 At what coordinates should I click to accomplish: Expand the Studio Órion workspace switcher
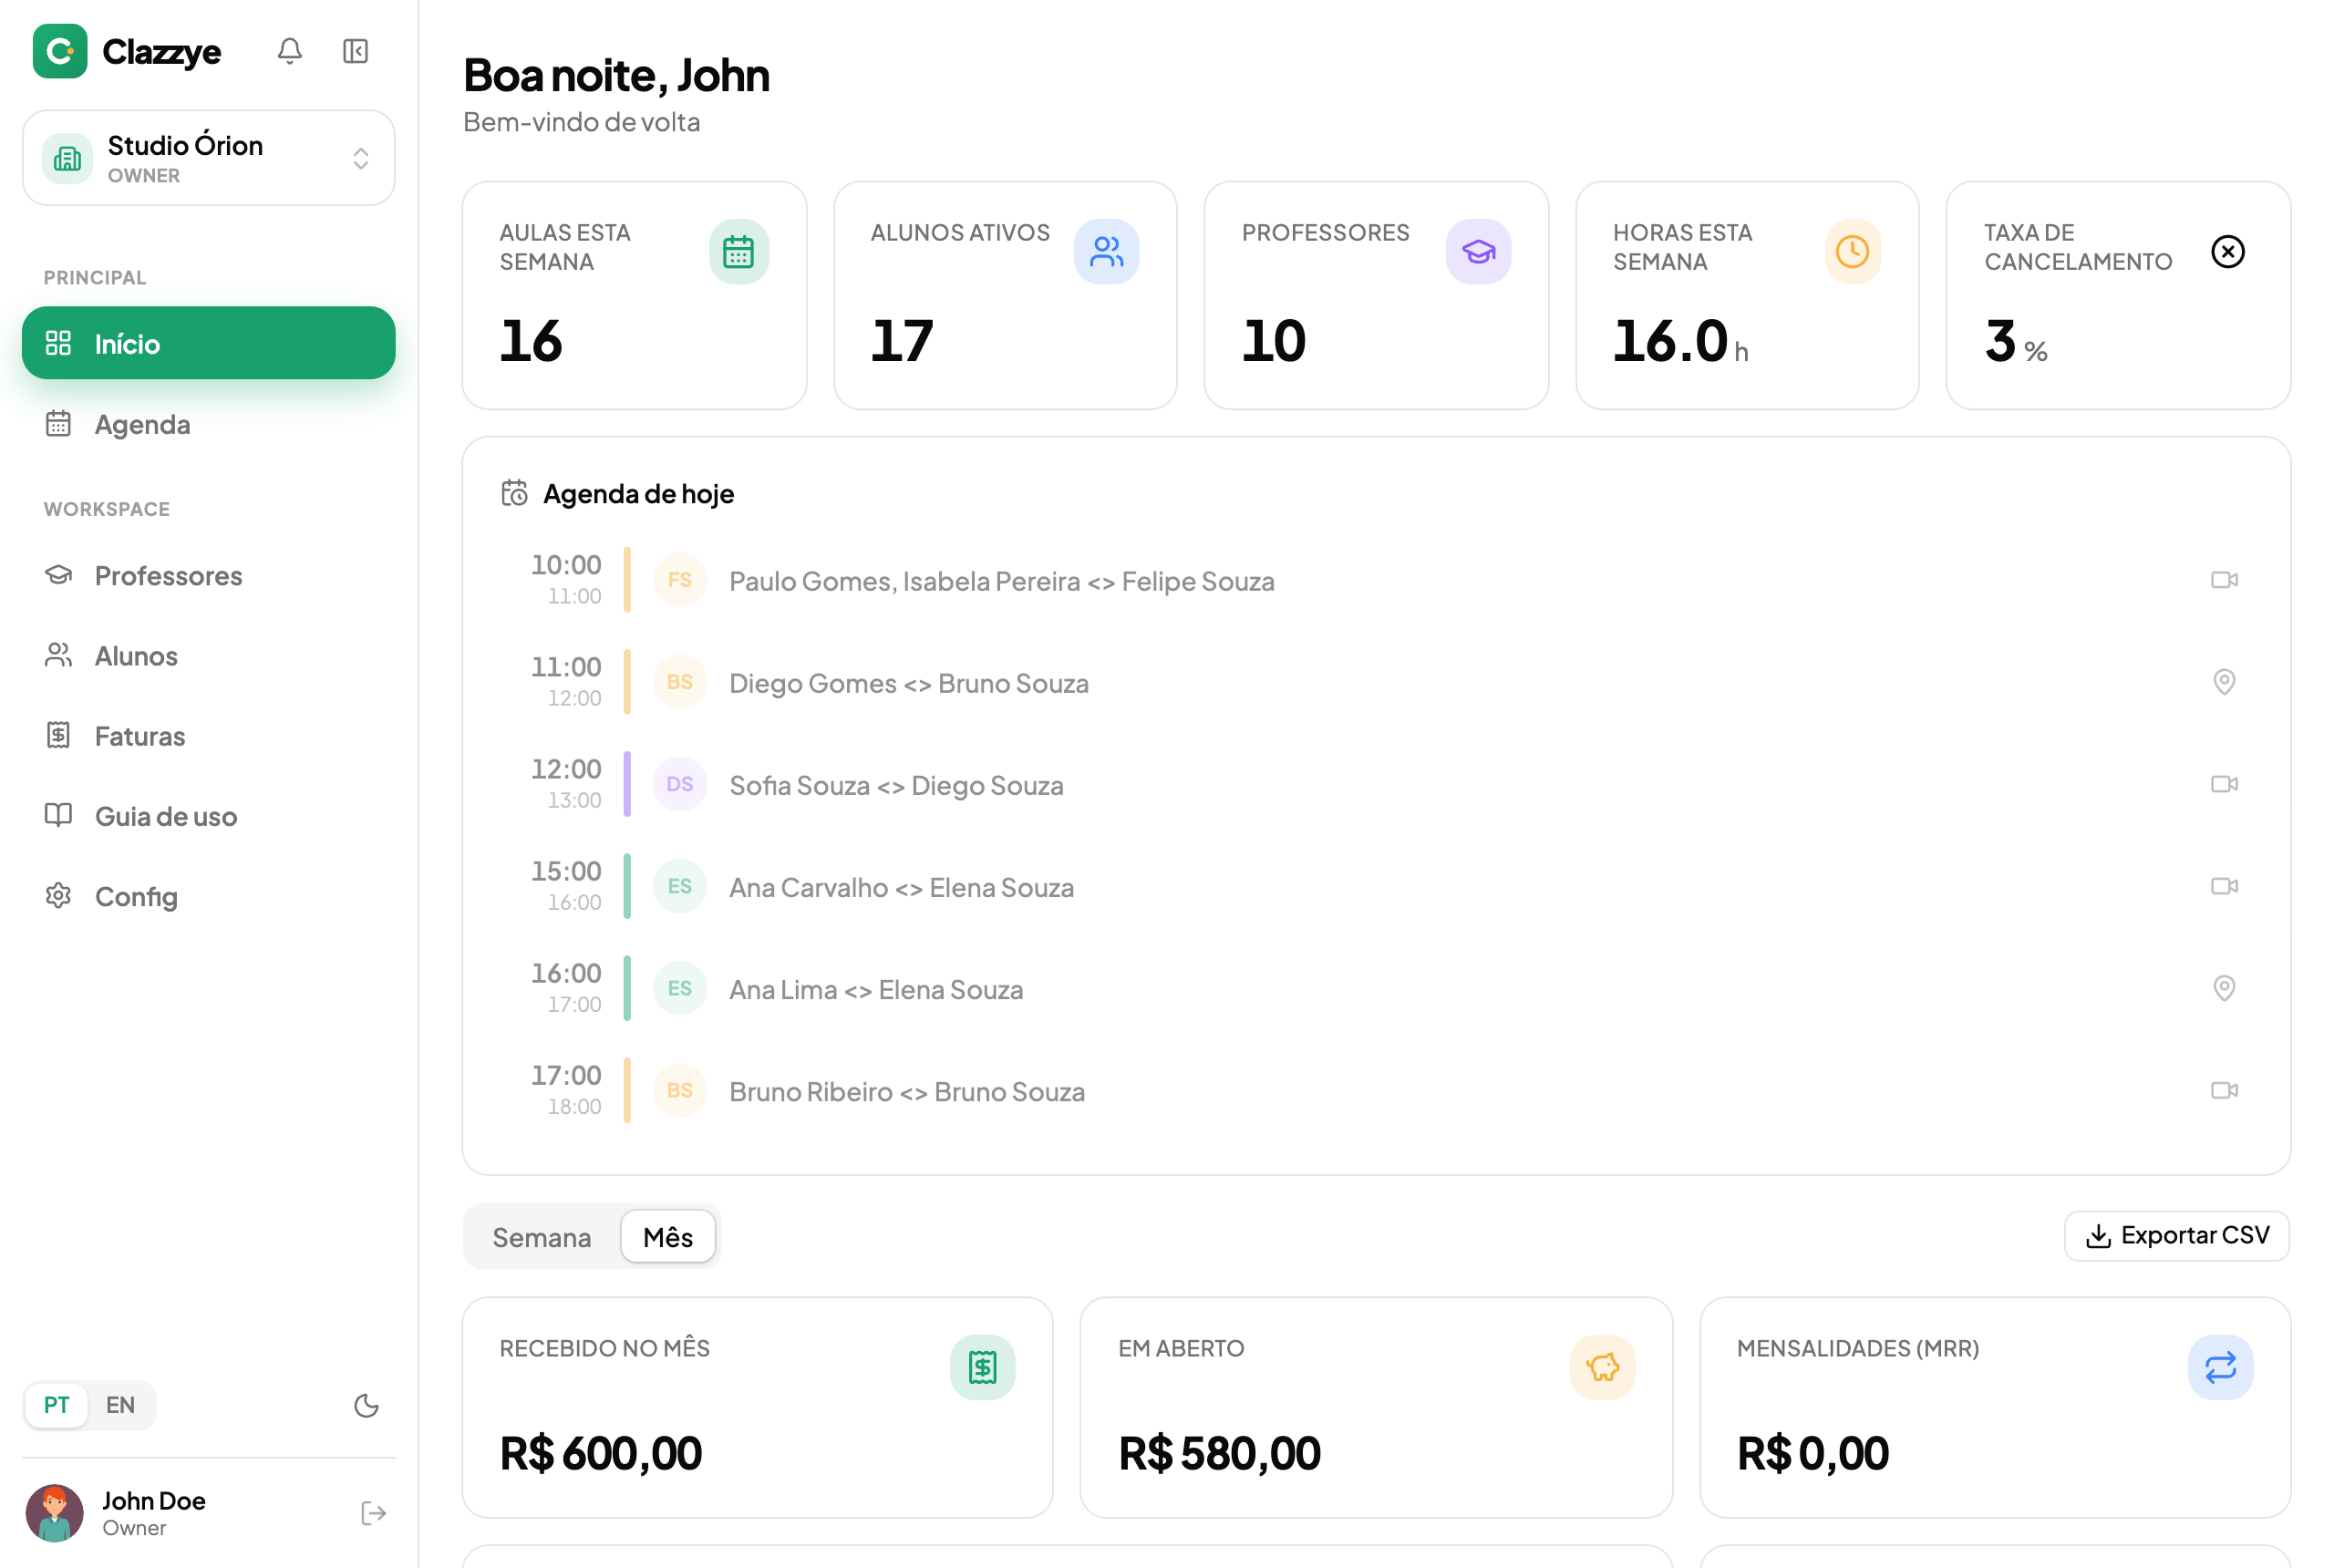pos(208,158)
